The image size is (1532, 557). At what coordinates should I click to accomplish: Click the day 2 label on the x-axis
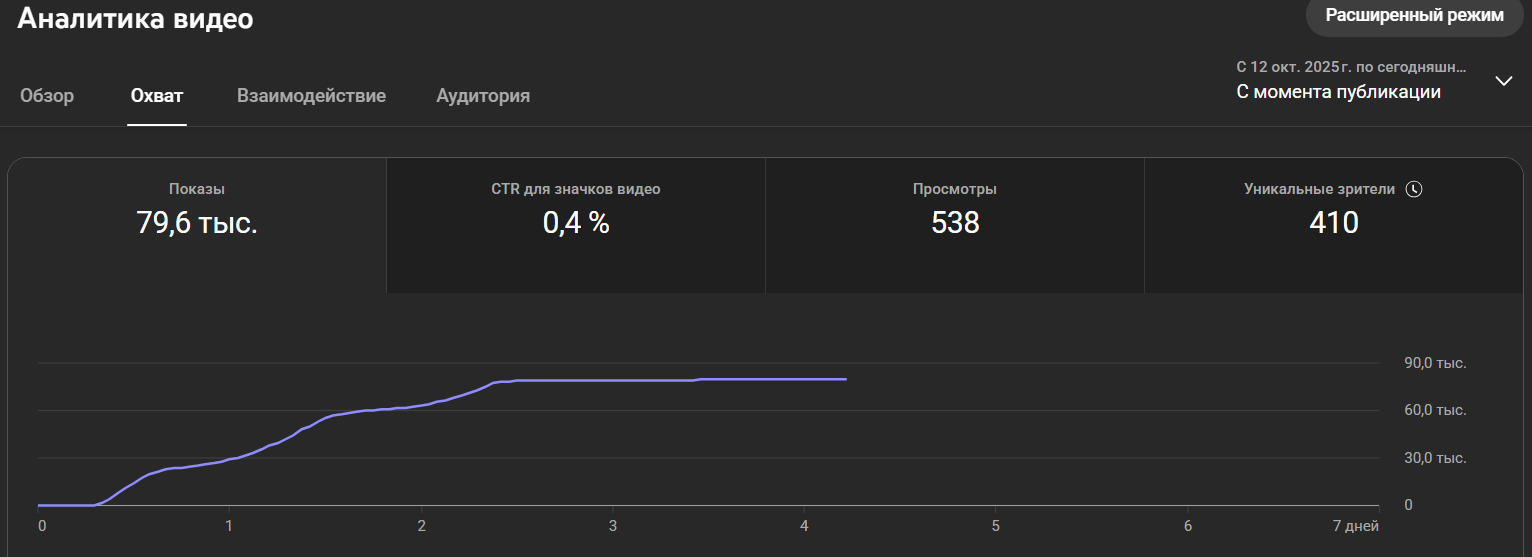click(x=422, y=526)
